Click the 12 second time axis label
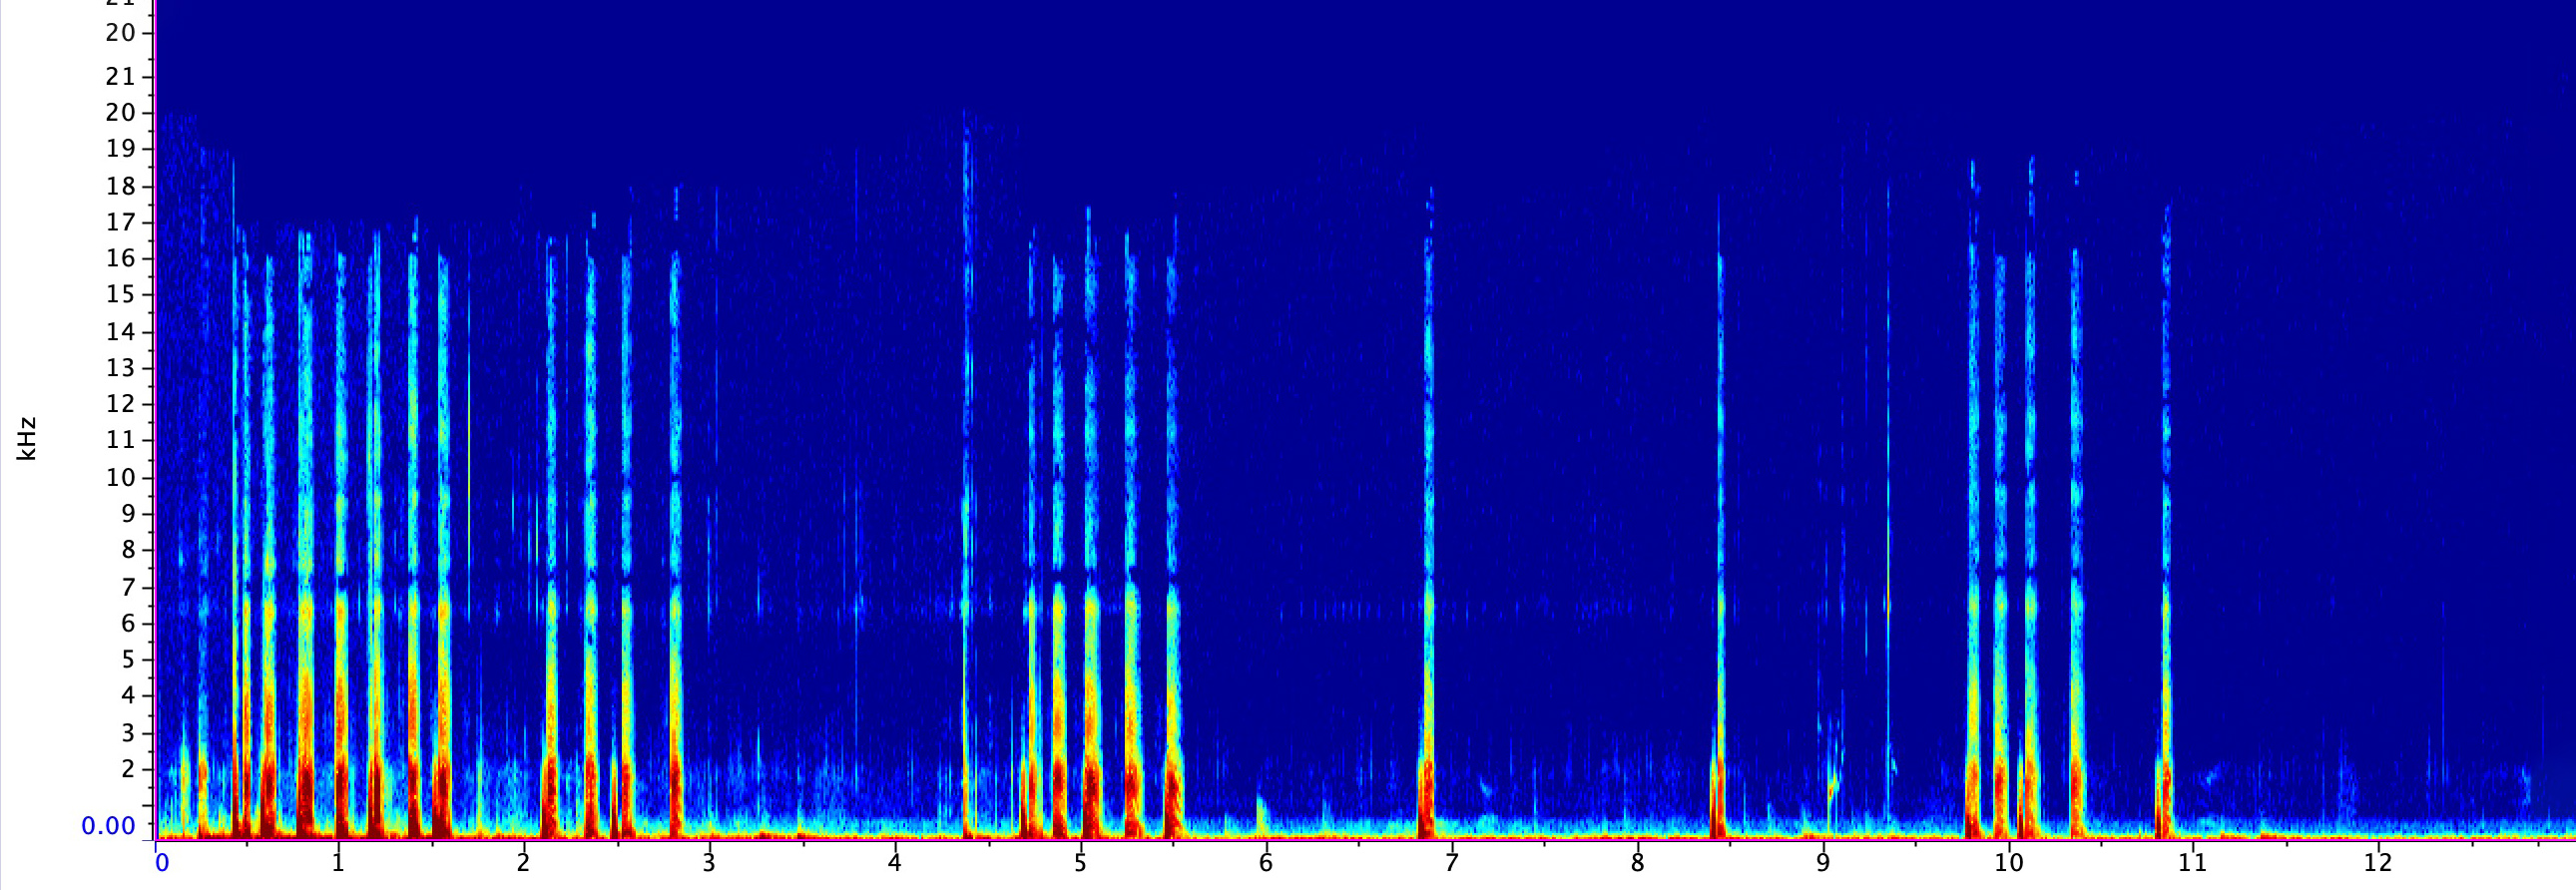Screen dimensions: 2576x890 [x=2378, y=863]
